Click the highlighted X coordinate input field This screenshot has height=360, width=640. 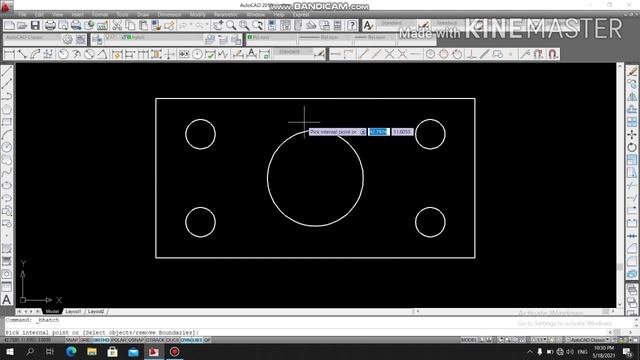pyautogui.click(x=378, y=132)
